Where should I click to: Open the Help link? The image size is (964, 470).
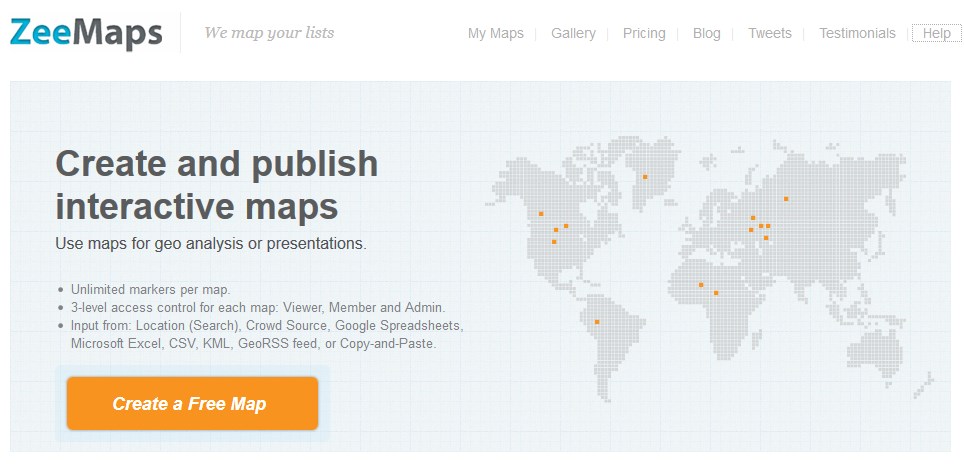[x=936, y=33]
